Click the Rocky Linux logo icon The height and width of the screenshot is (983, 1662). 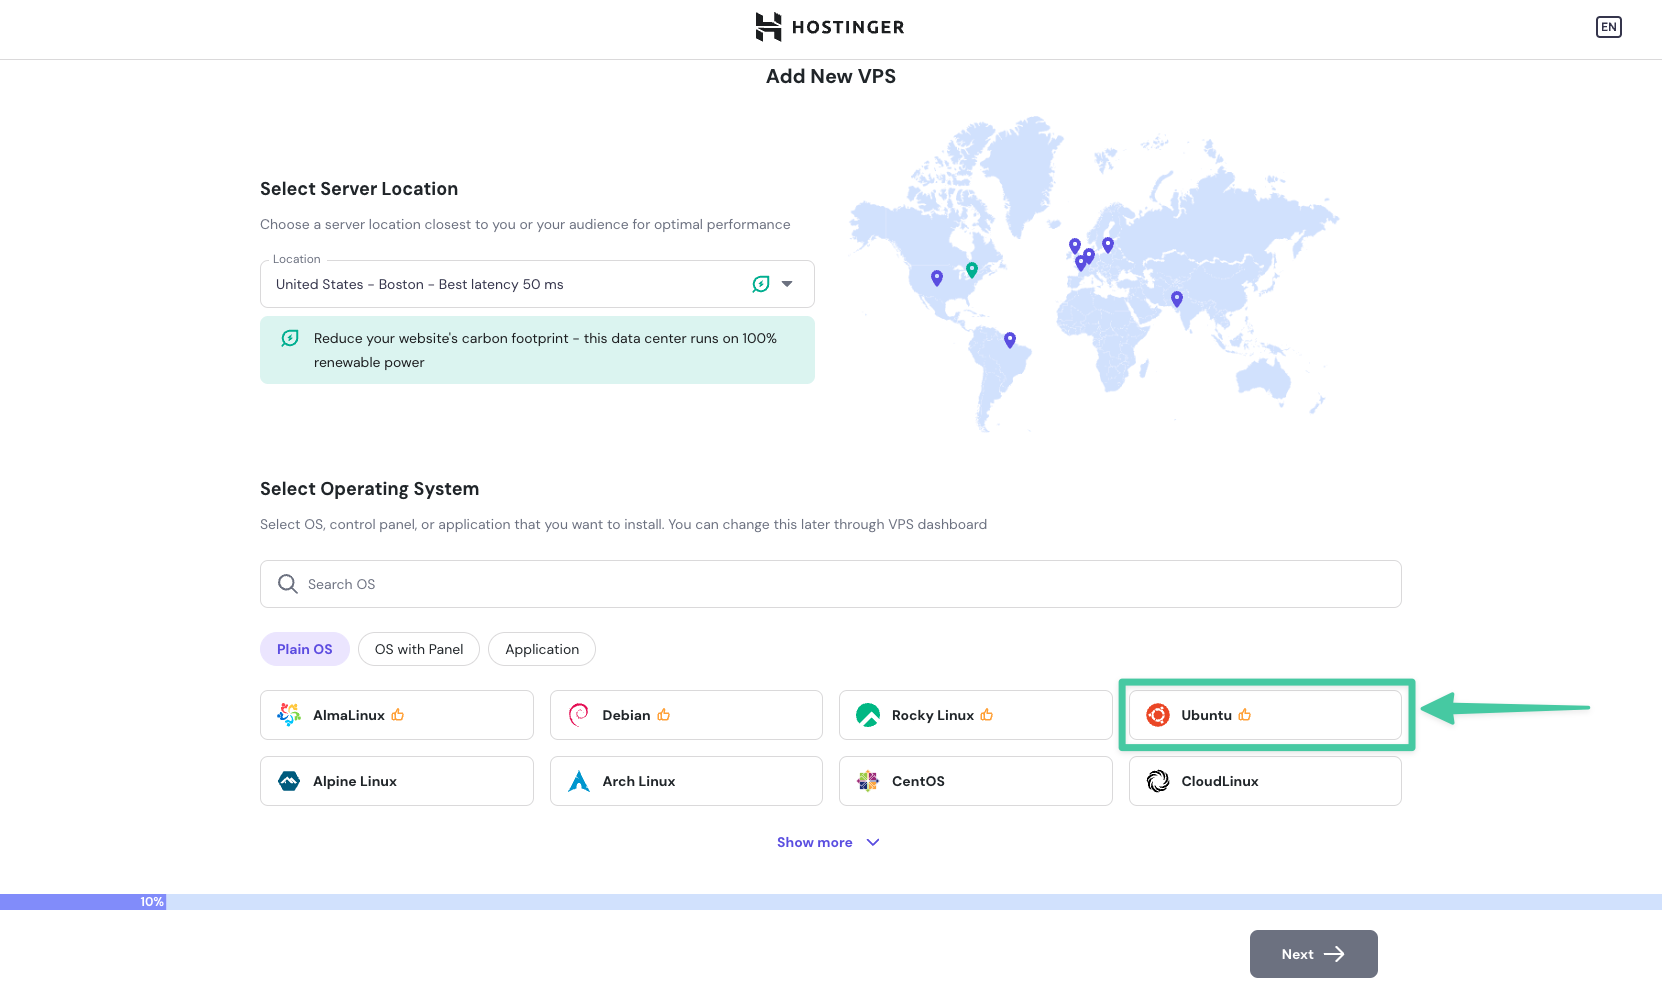click(x=868, y=715)
